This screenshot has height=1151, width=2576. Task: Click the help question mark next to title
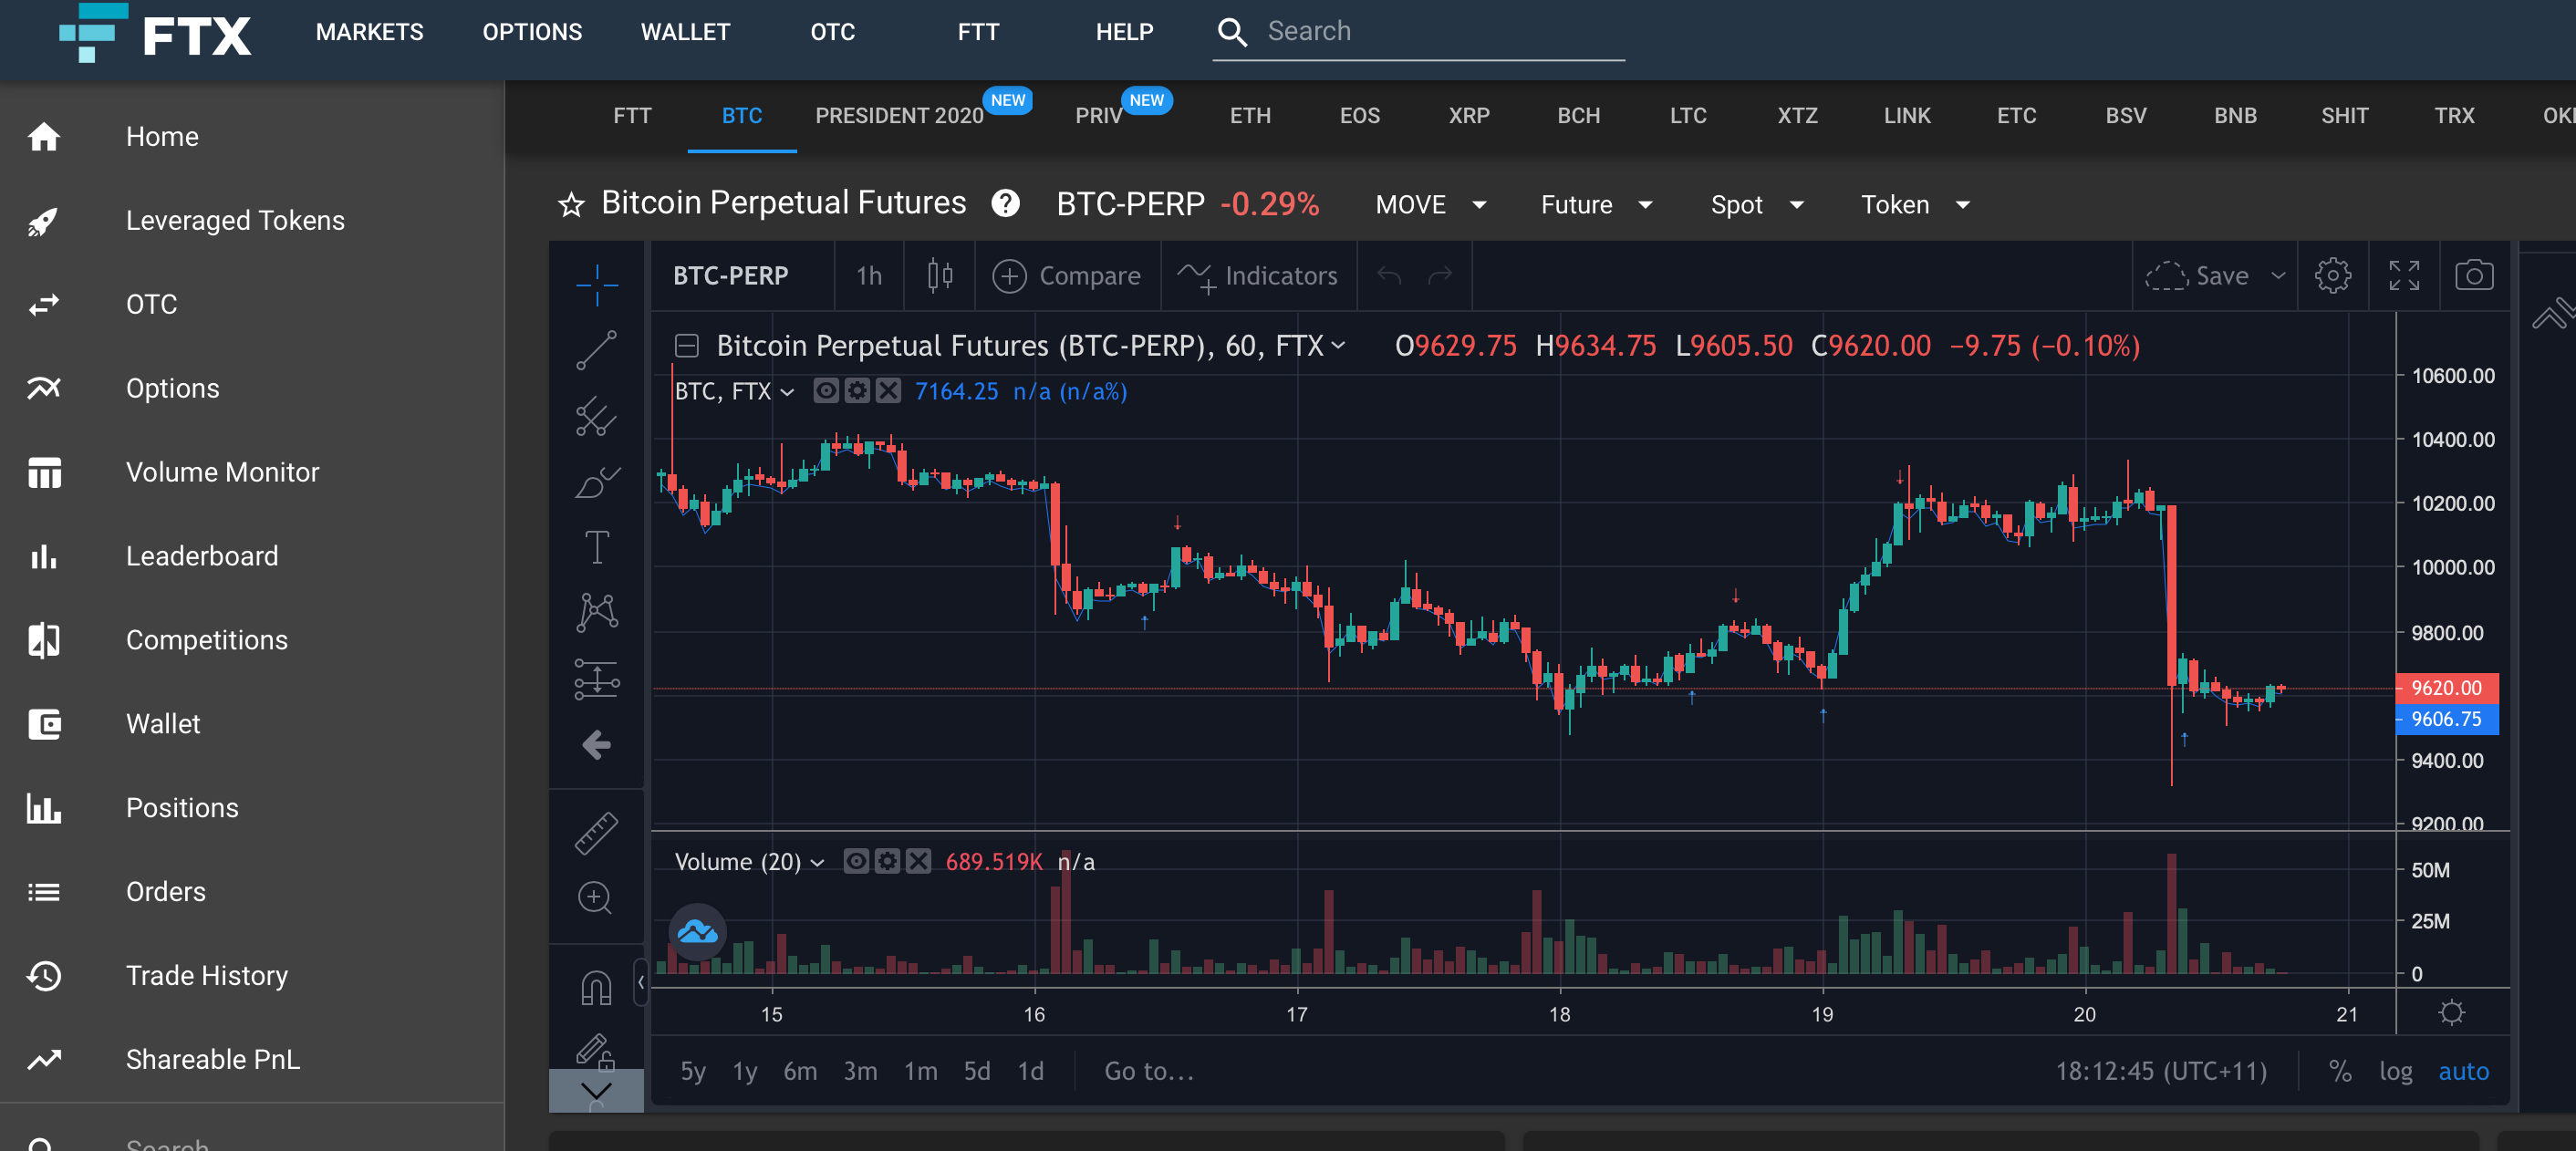tap(1006, 204)
